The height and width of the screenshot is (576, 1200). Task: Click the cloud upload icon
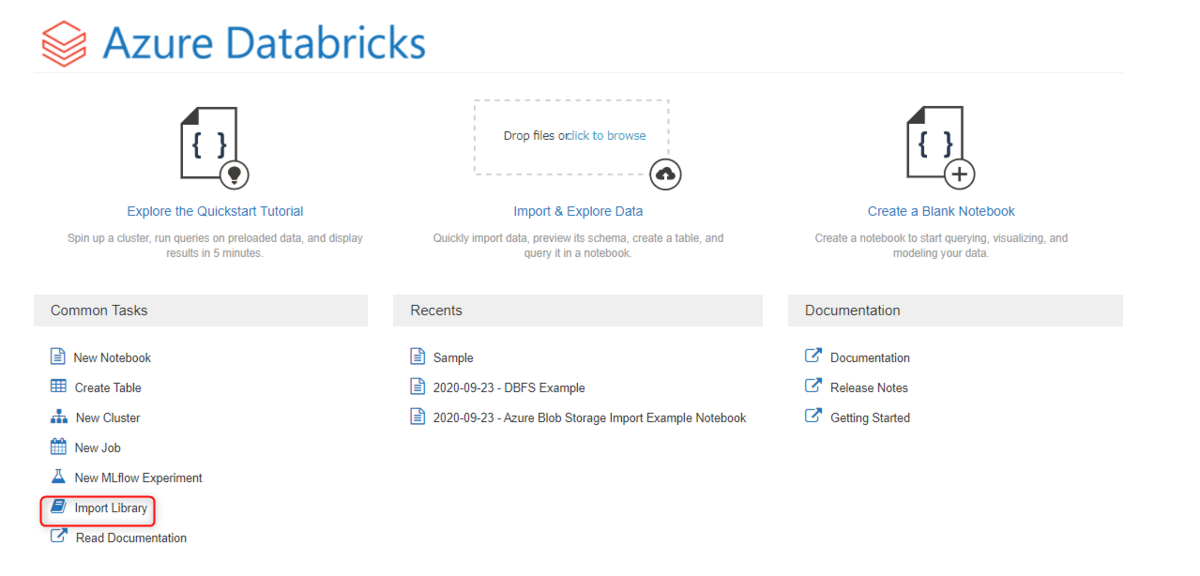click(665, 175)
